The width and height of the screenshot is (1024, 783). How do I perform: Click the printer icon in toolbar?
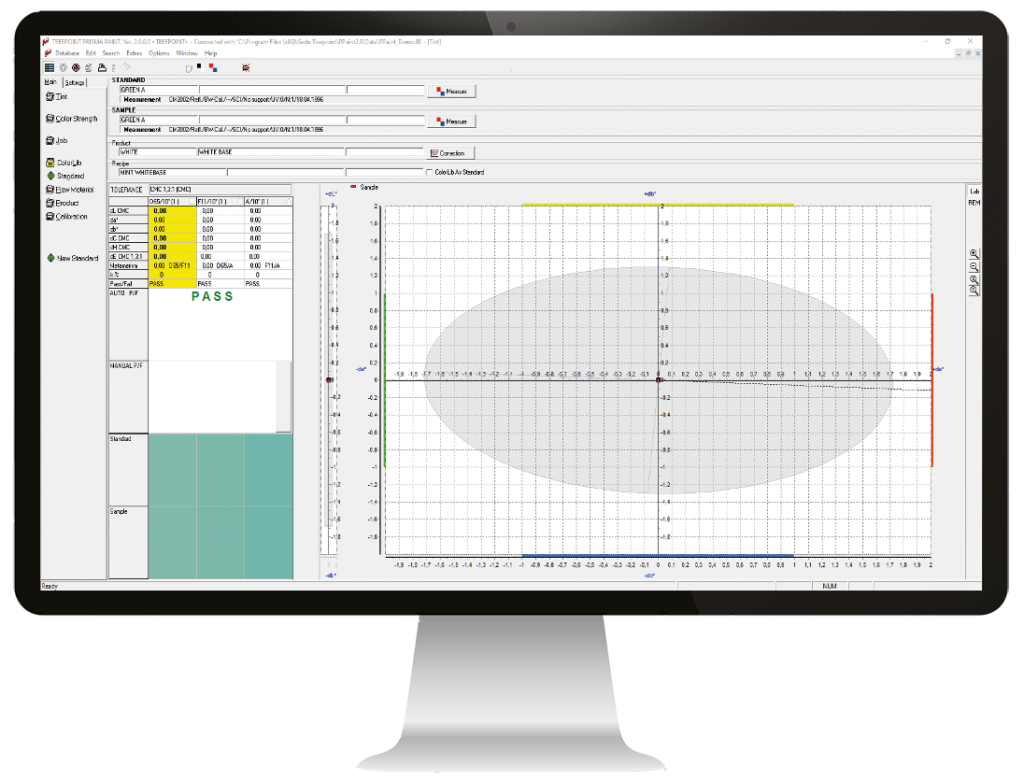(x=101, y=67)
